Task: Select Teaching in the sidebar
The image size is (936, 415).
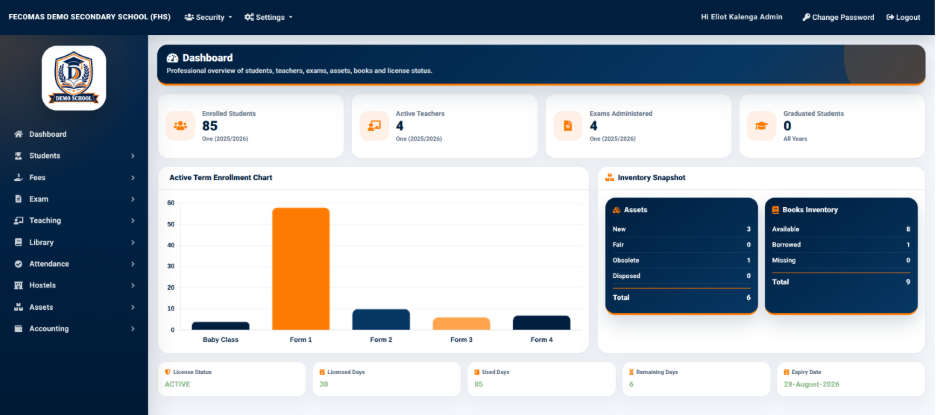Action: point(74,220)
